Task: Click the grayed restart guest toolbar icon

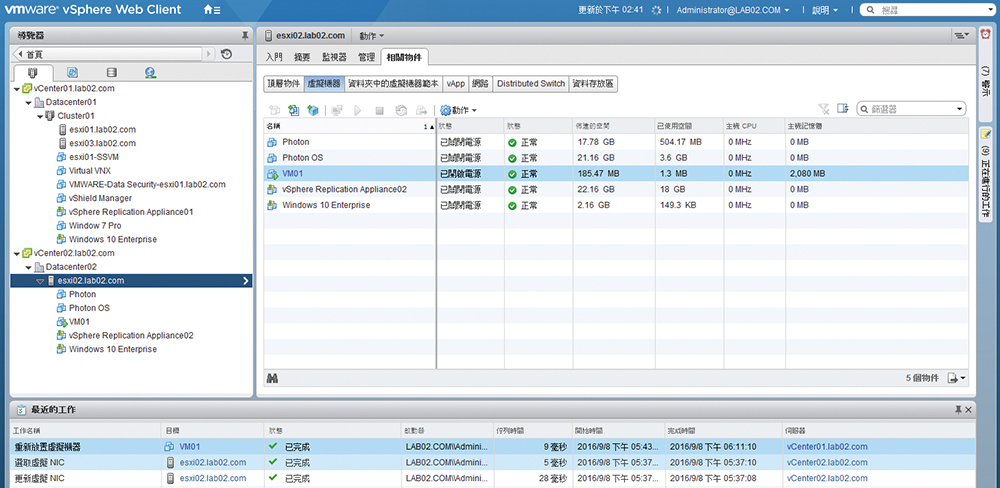Action: (401, 110)
